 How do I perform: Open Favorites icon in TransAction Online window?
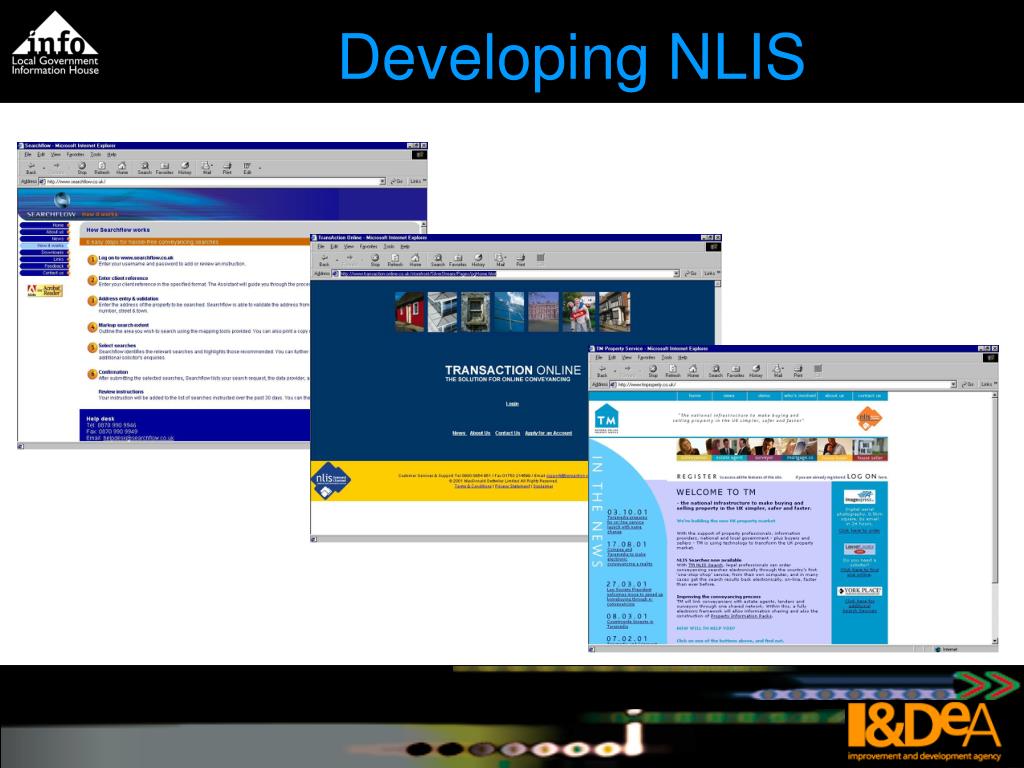(x=458, y=260)
